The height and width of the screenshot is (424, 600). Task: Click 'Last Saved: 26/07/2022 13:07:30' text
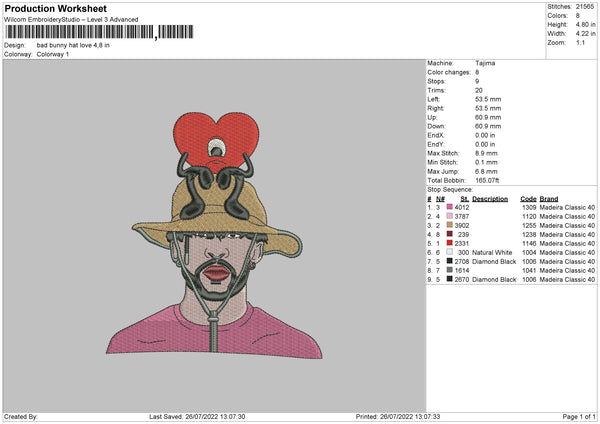(197, 417)
